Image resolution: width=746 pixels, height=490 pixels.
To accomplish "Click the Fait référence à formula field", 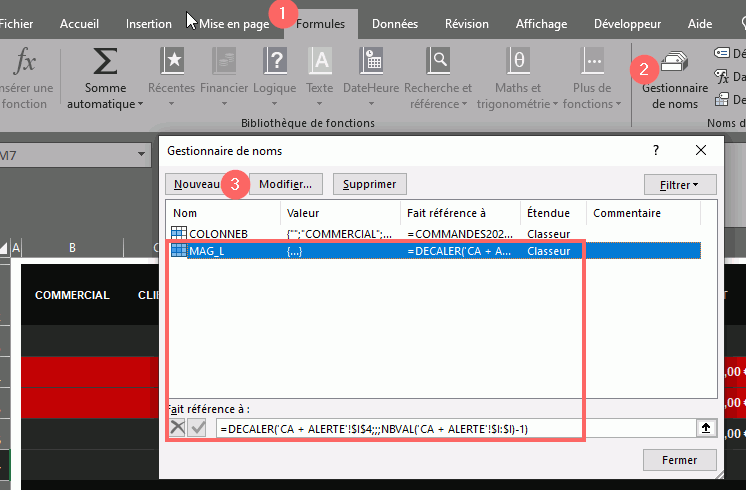I will tap(450, 428).
